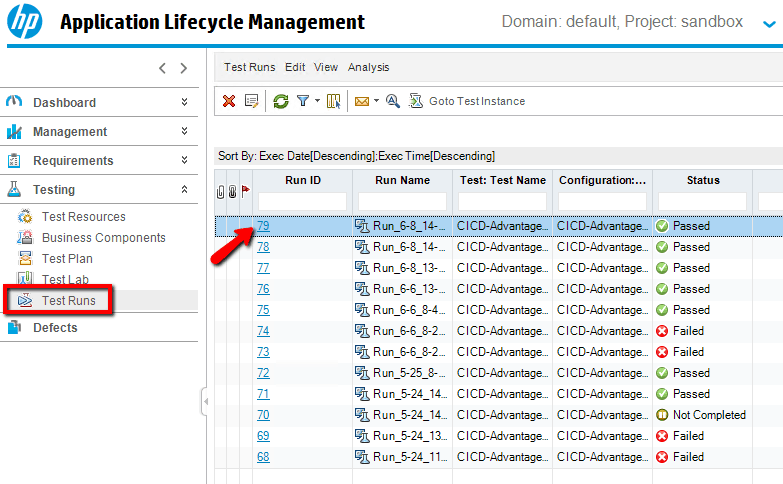The image size is (783, 484).
Task: Open the Defects module
Action: 55,328
